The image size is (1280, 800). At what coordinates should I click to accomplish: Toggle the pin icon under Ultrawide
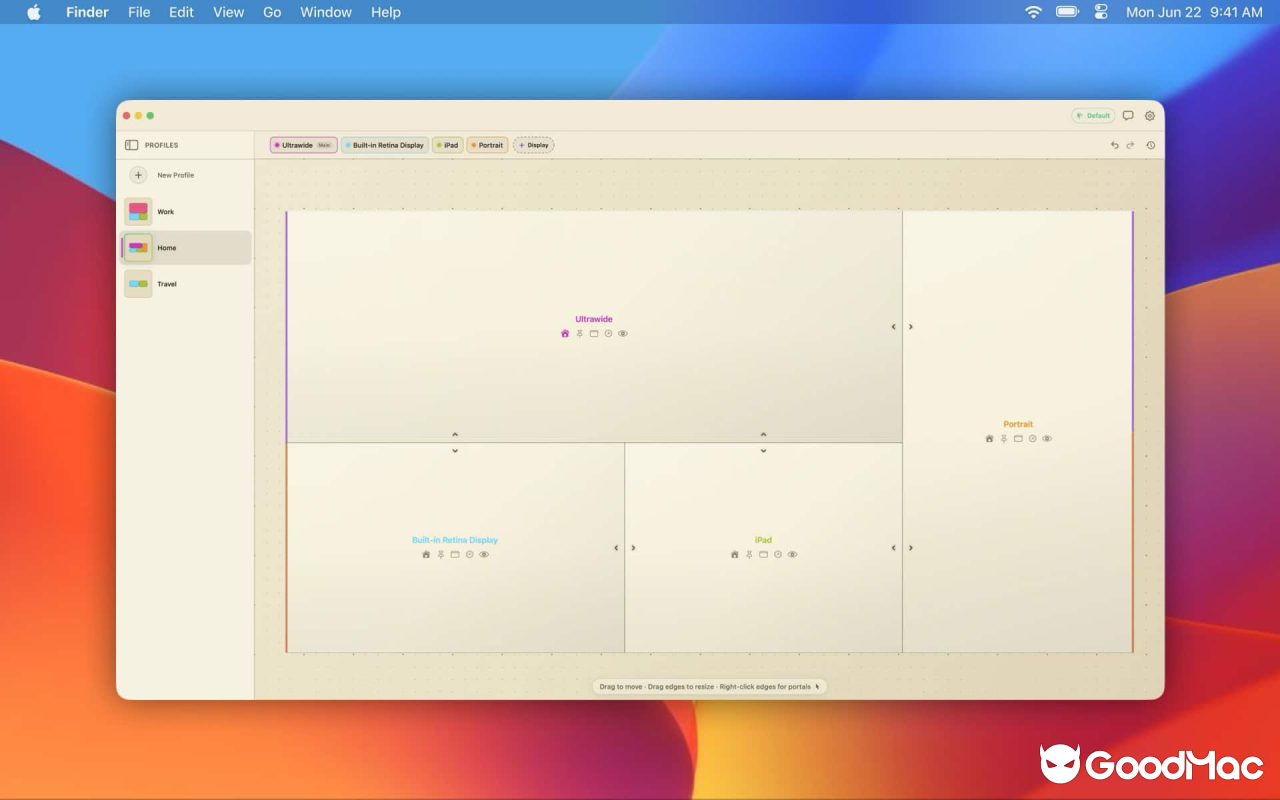tap(580, 334)
